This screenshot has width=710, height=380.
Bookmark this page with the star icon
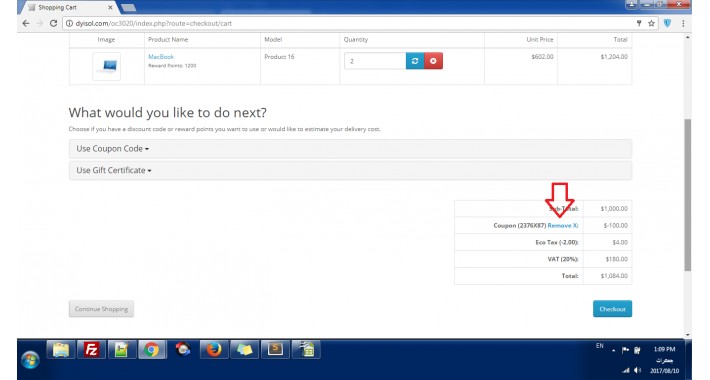651,23
